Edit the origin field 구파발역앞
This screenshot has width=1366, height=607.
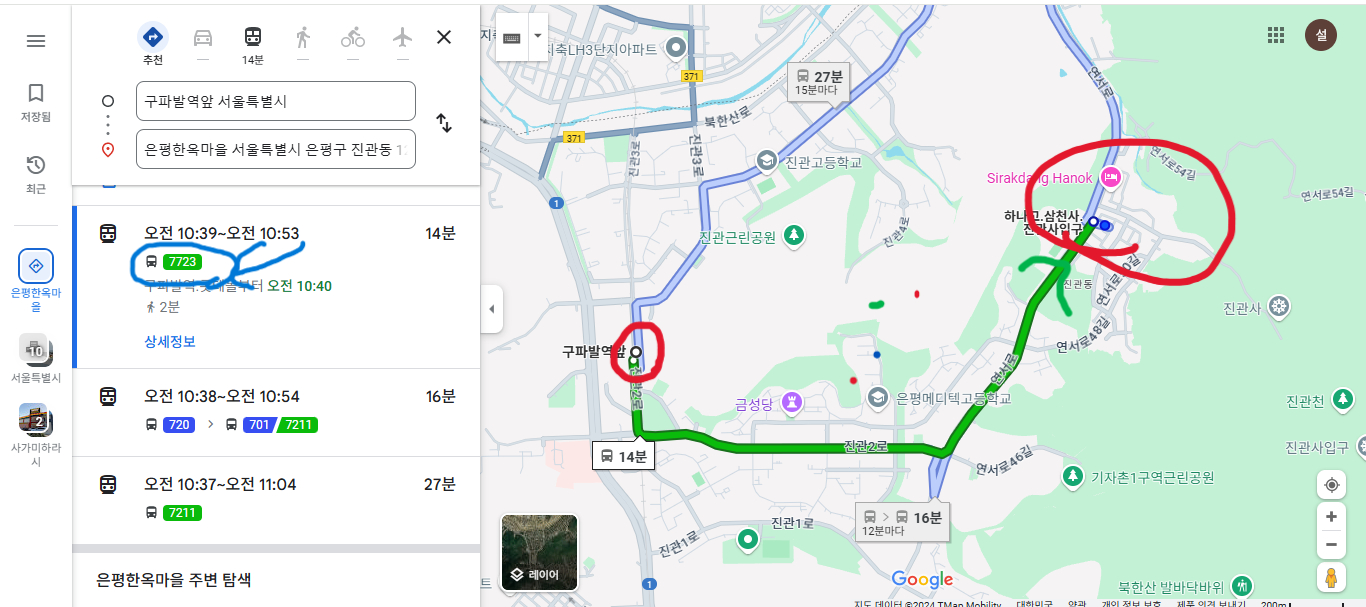(276, 101)
